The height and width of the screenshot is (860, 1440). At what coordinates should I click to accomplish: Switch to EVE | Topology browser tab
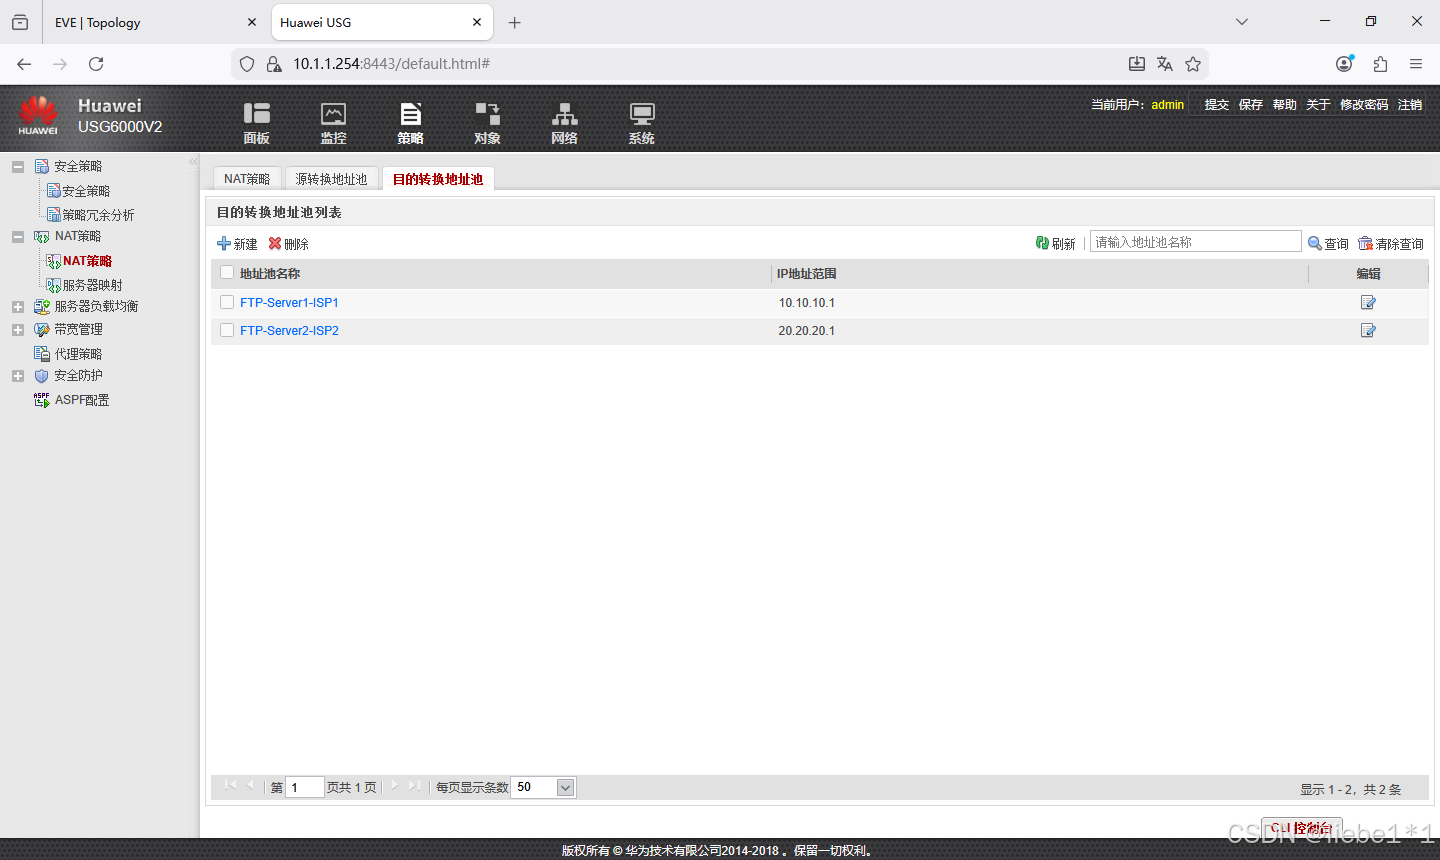pos(155,22)
